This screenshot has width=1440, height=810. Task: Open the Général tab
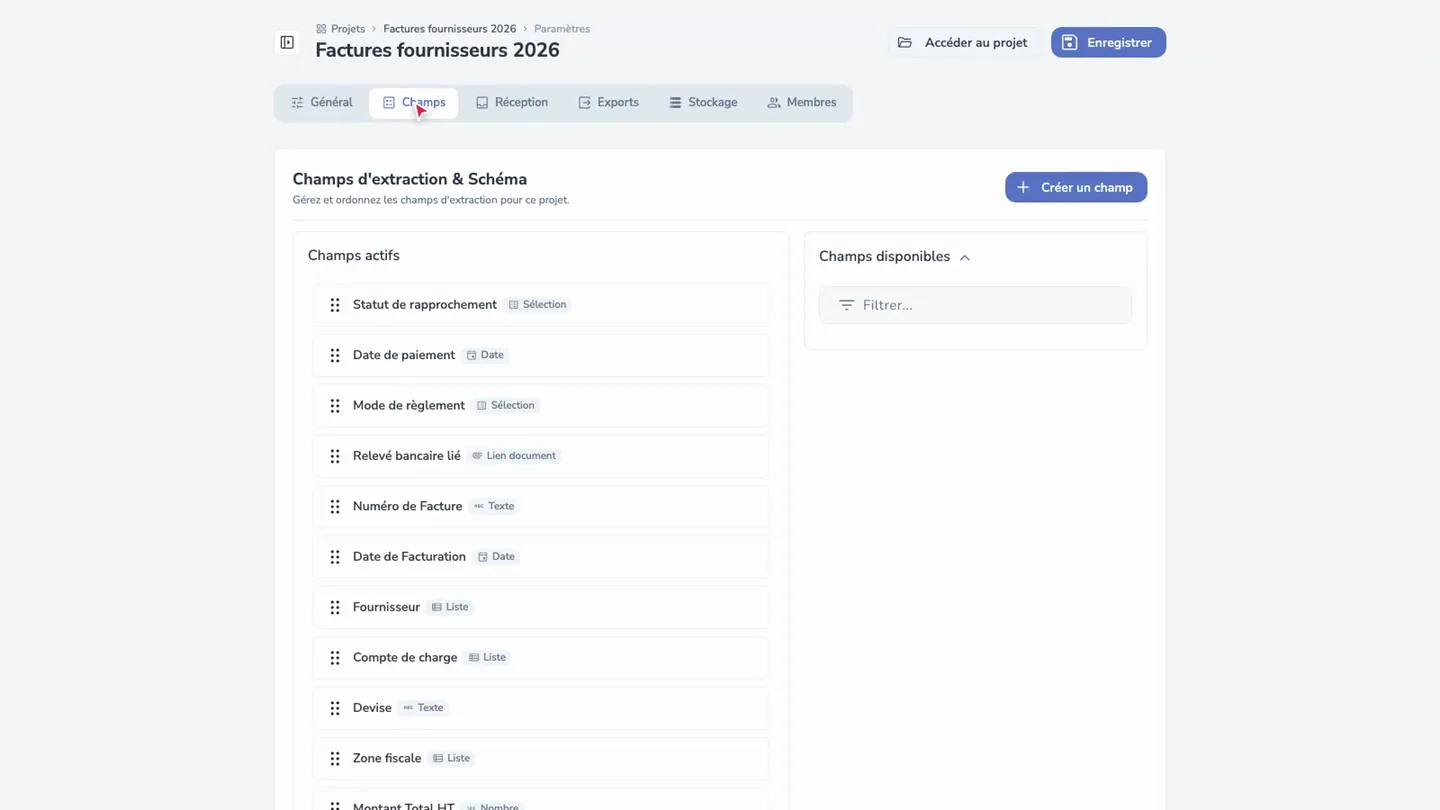coord(322,103)
